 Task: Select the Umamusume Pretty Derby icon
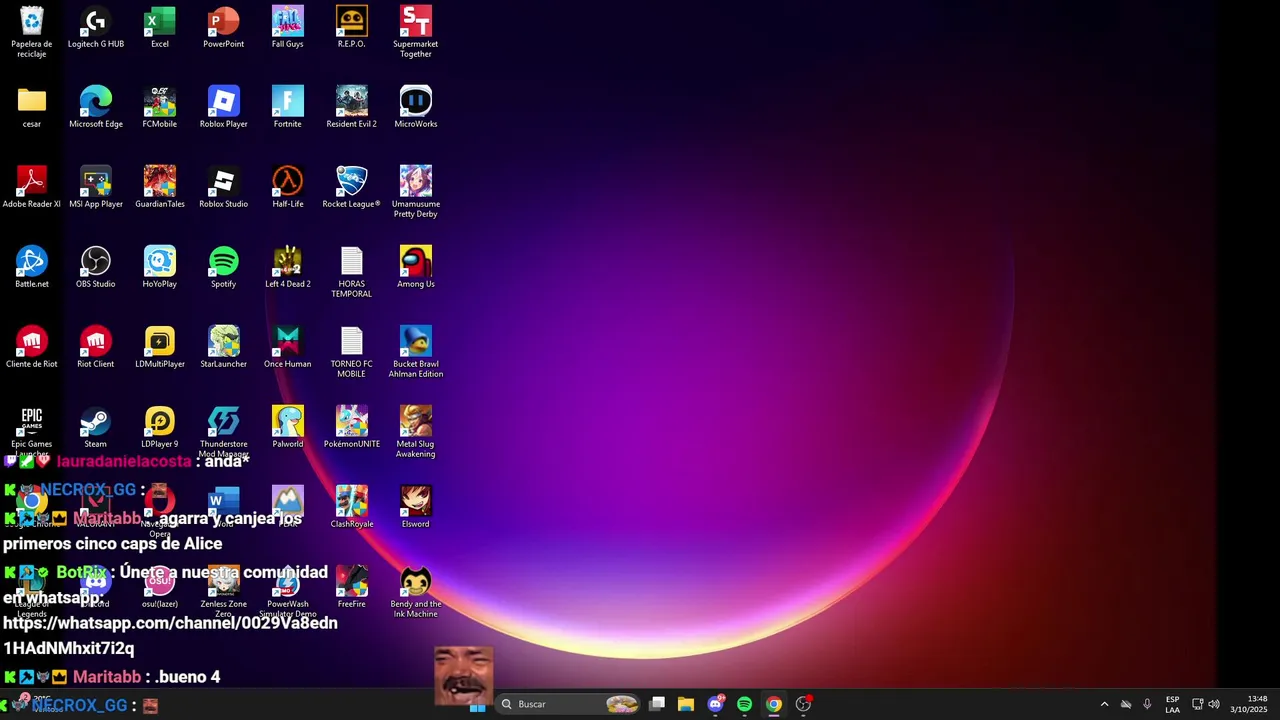pos(416,192)
